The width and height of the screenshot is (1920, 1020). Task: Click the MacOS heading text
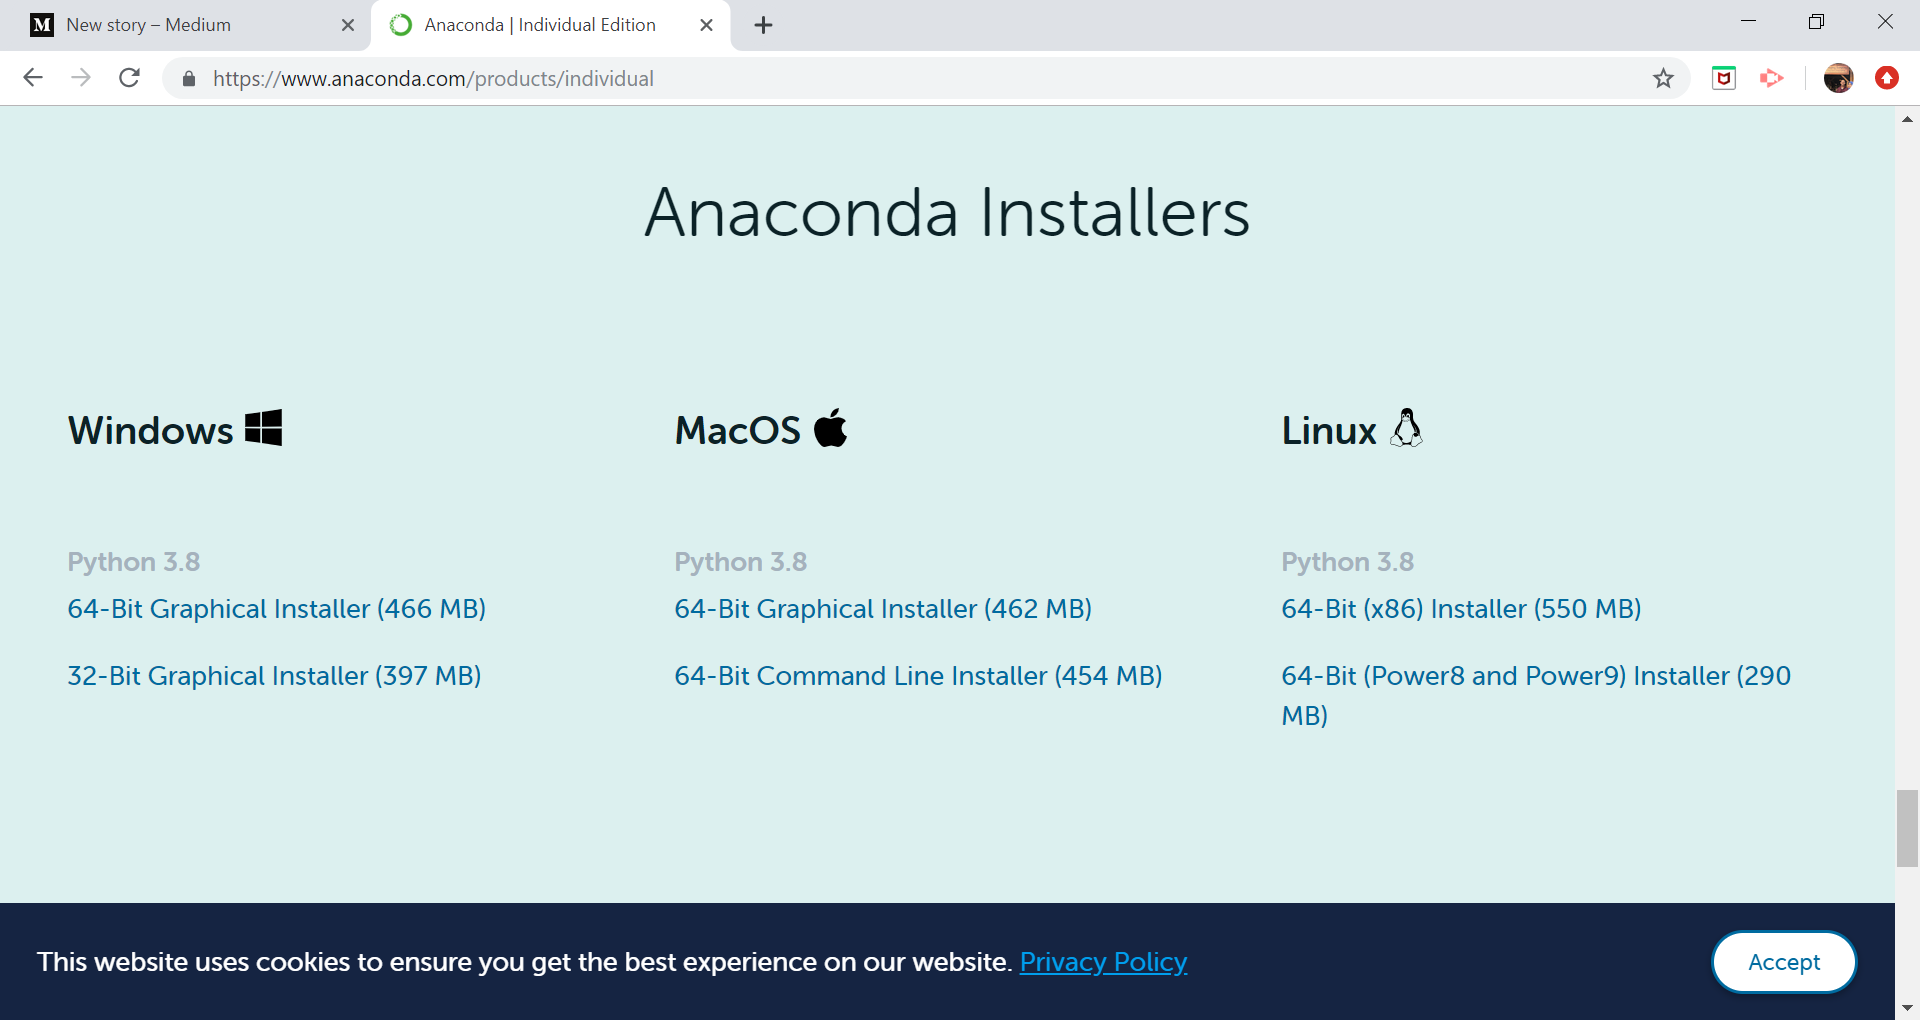738,430
